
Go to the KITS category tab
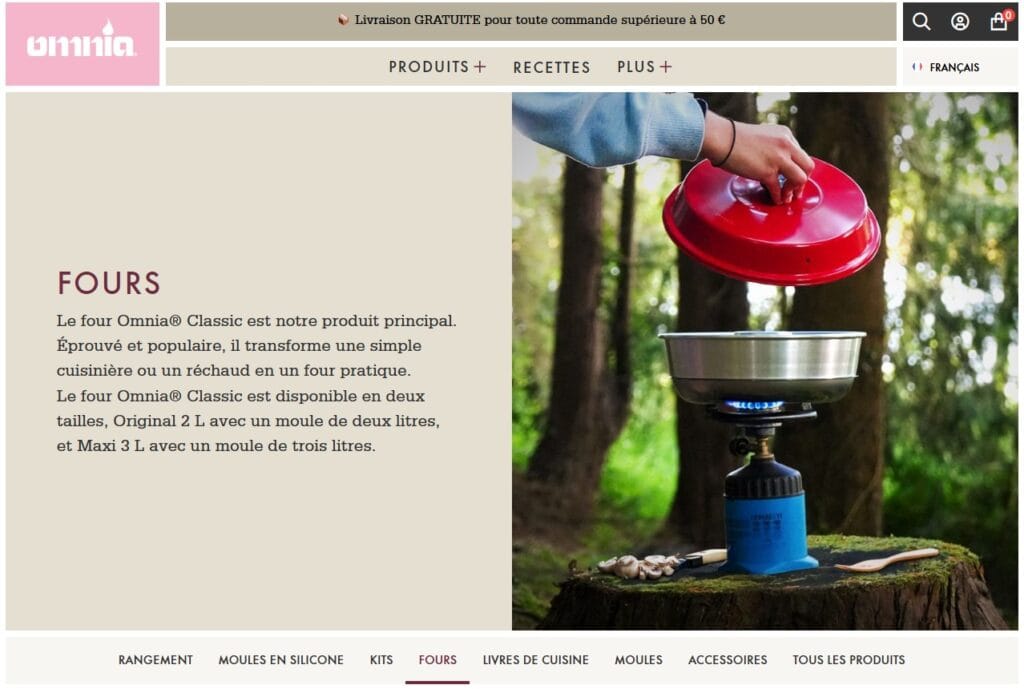381,660
